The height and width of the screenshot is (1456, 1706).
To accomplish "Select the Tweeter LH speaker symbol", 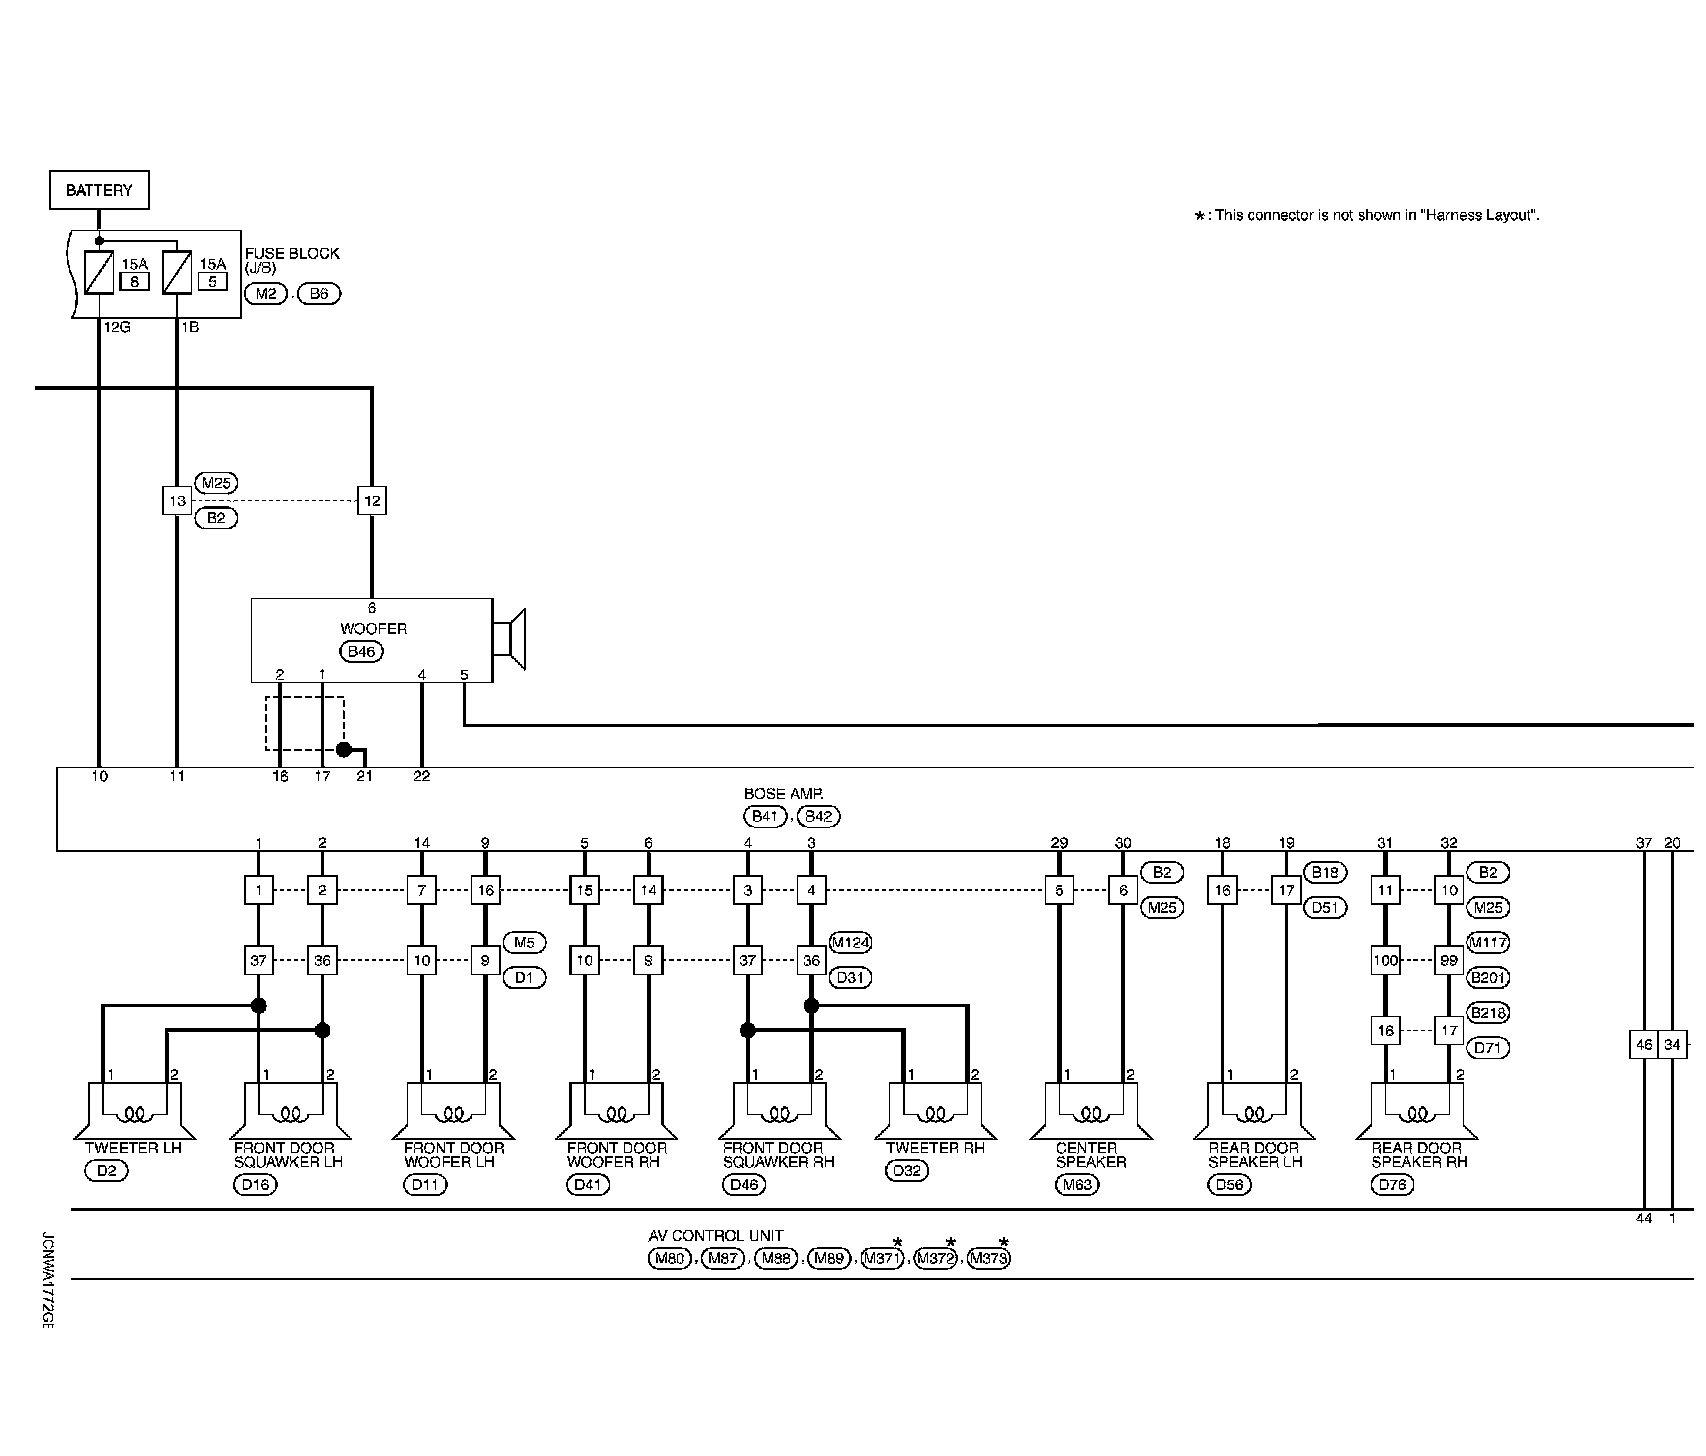I will [134, 1111].
